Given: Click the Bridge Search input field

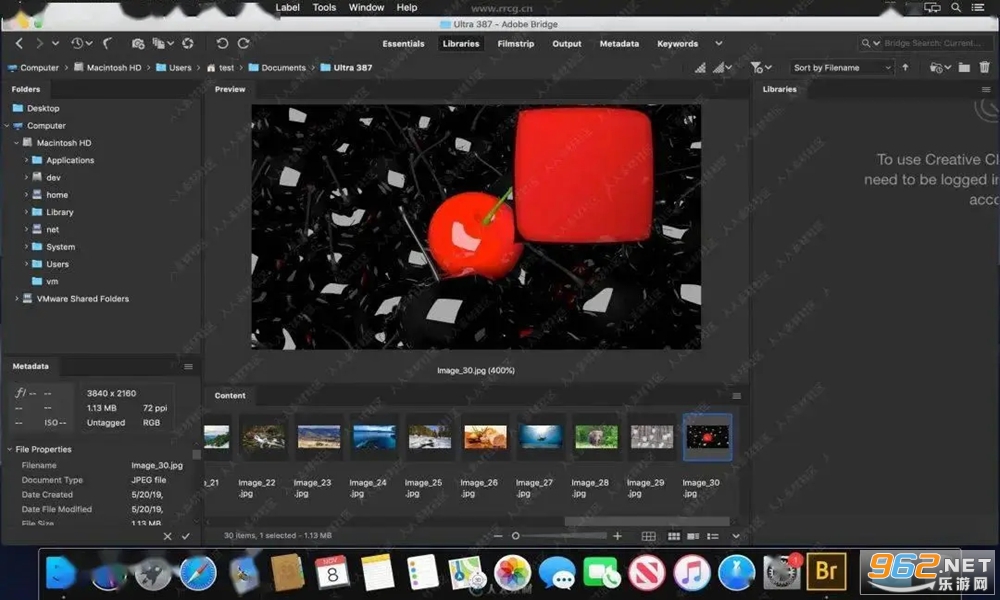Looking at the screenshot, I should coord(936,43).
